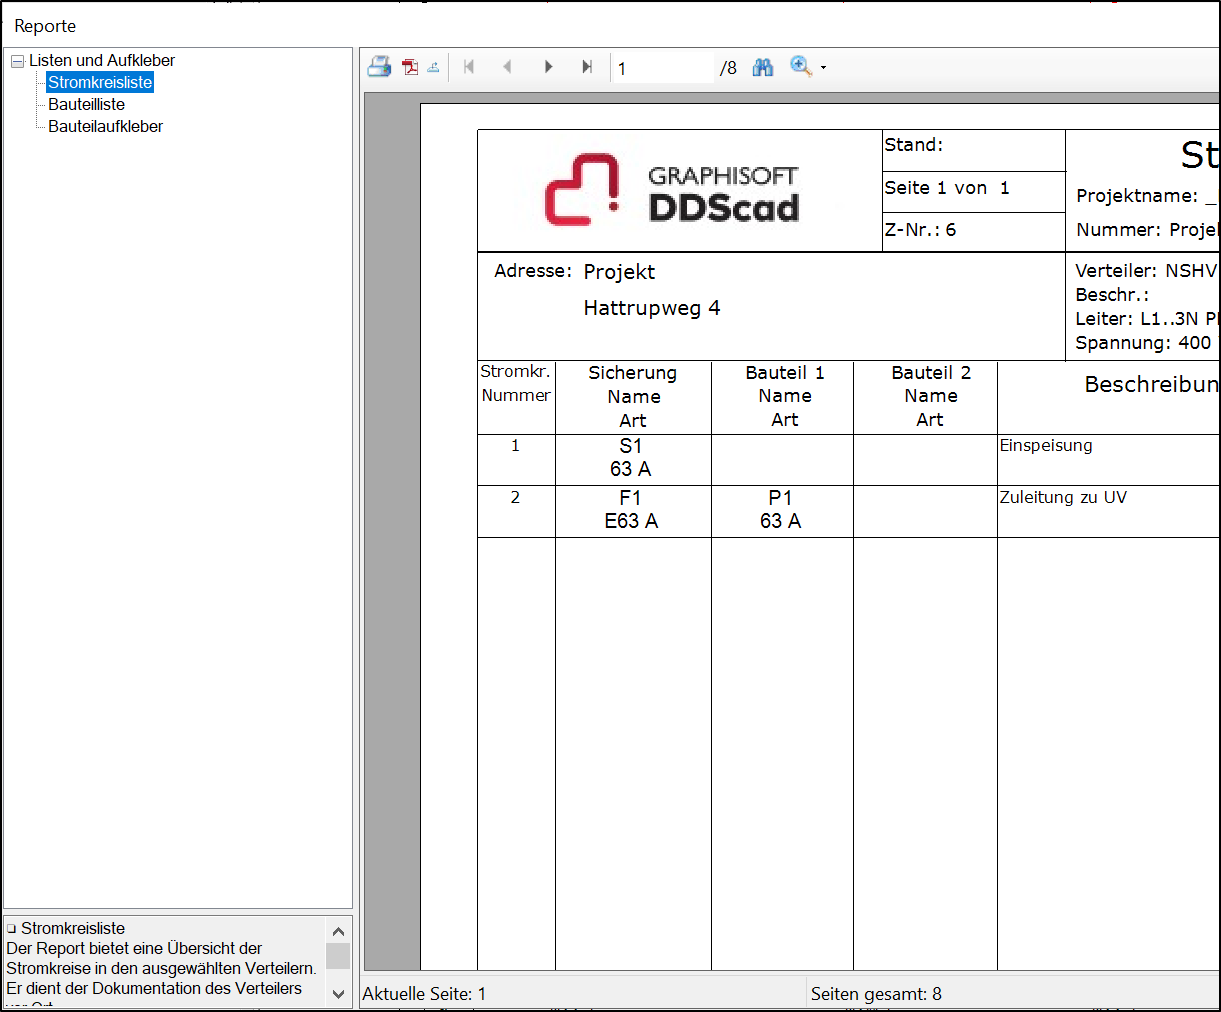Advance to the next report page
The width and height of the screenshot is (1221, 1012).
pos(548,67)
